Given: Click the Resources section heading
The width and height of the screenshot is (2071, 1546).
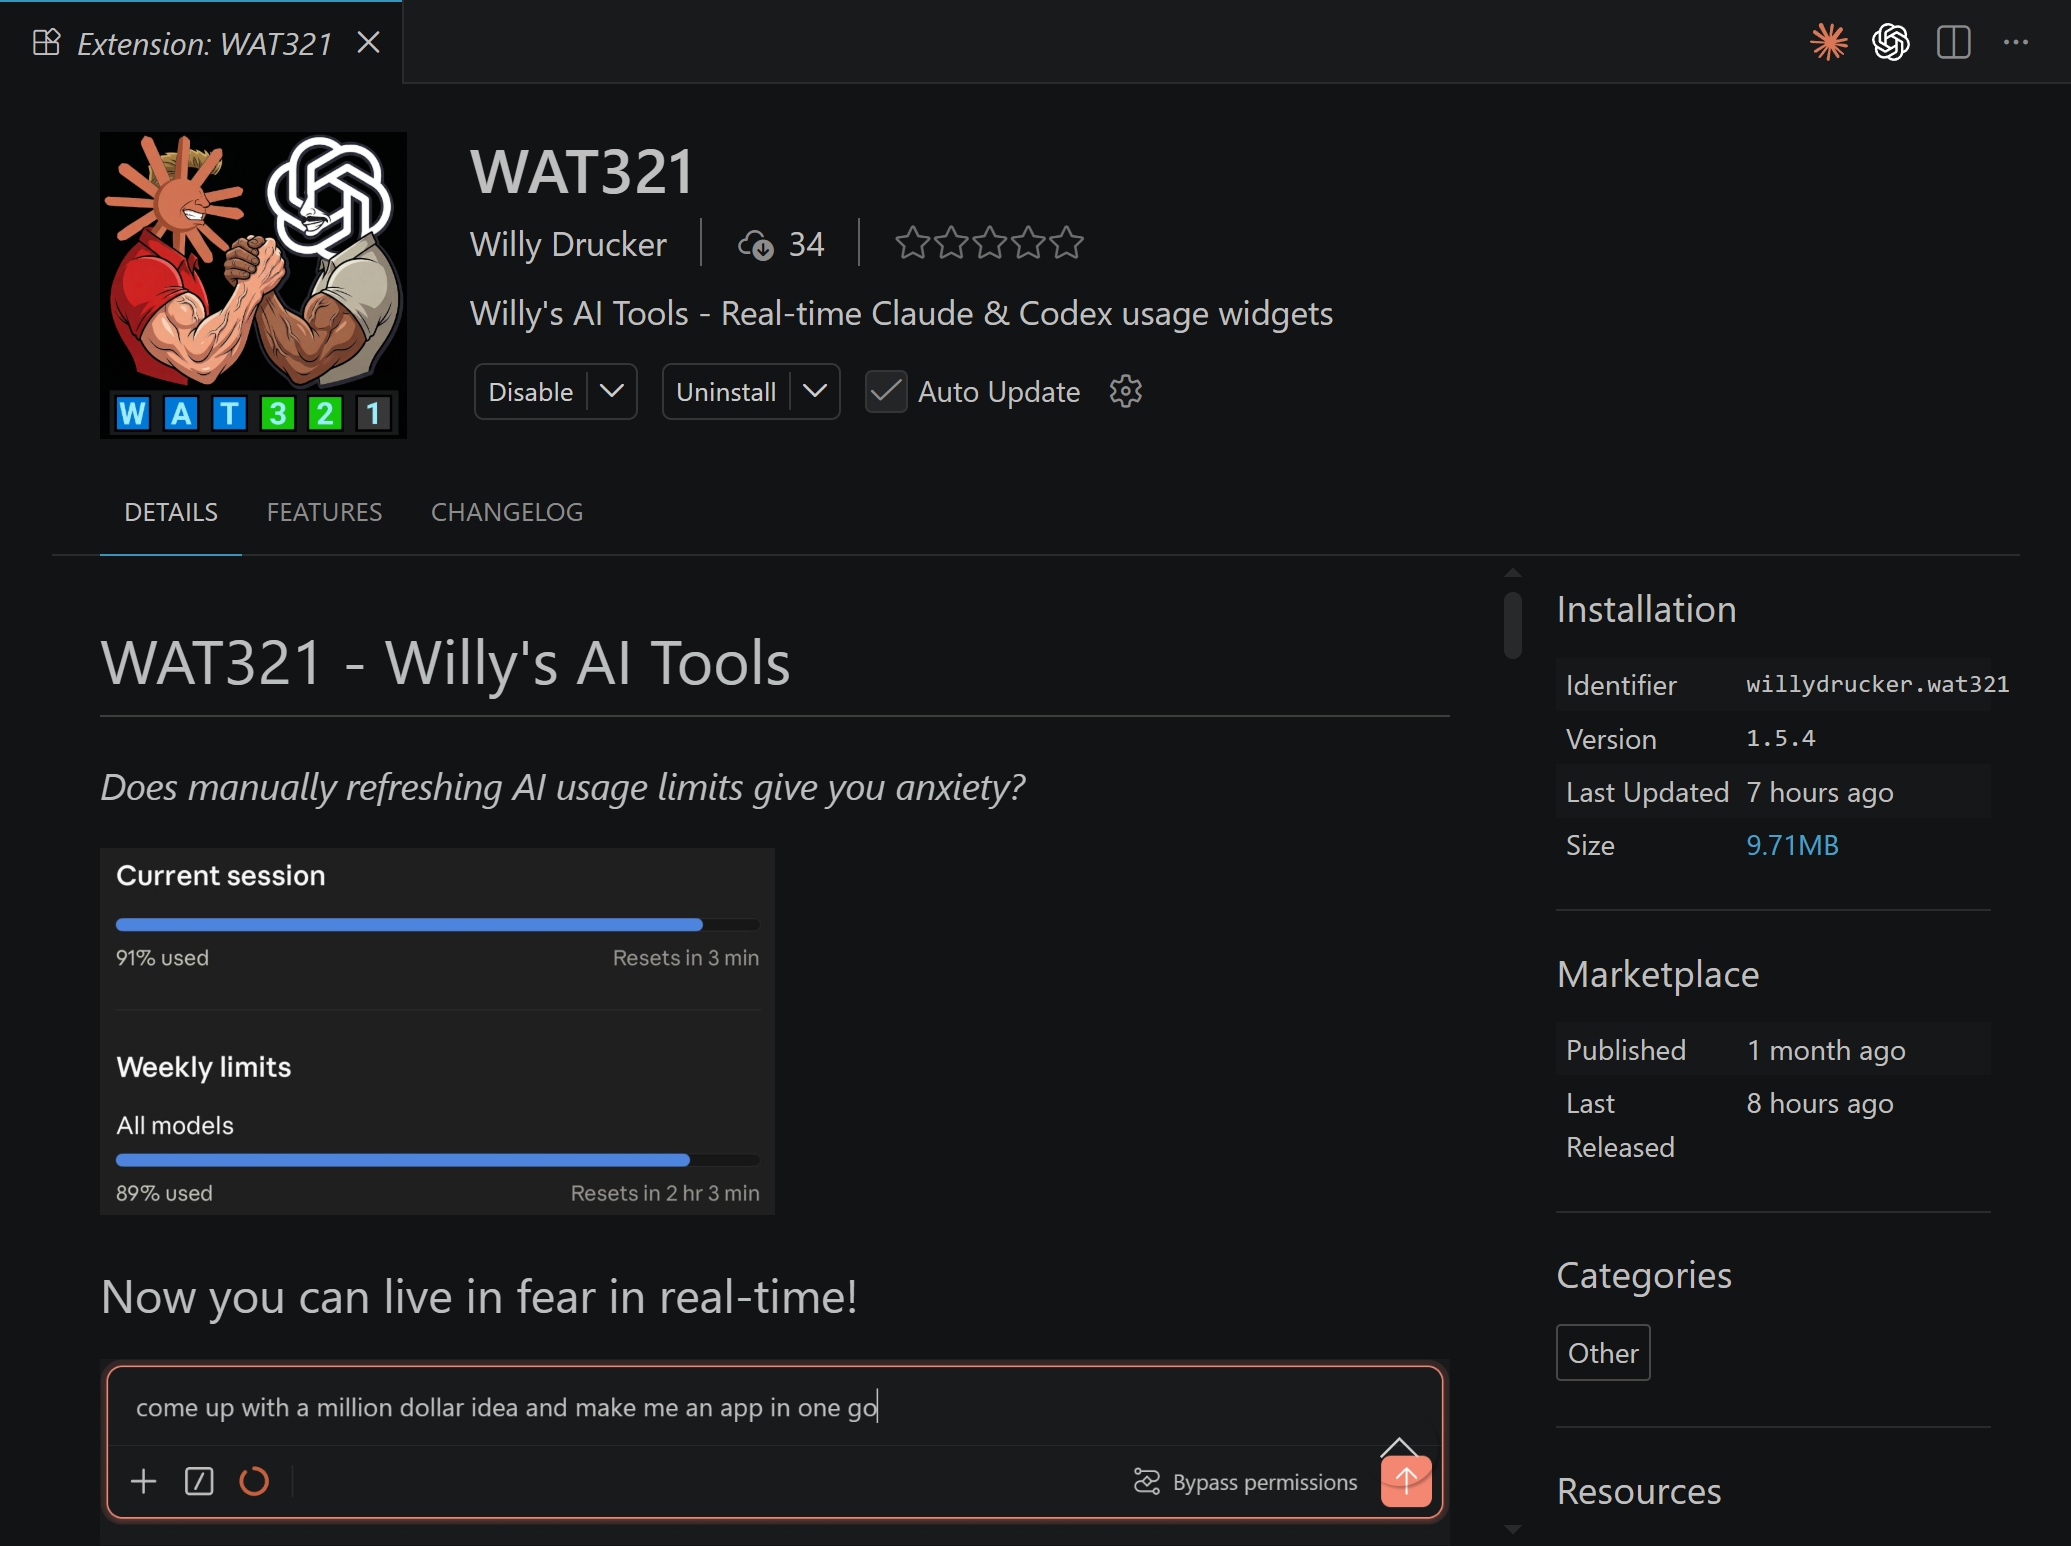Looking at the screenshot, I should click(1639, 1491).
